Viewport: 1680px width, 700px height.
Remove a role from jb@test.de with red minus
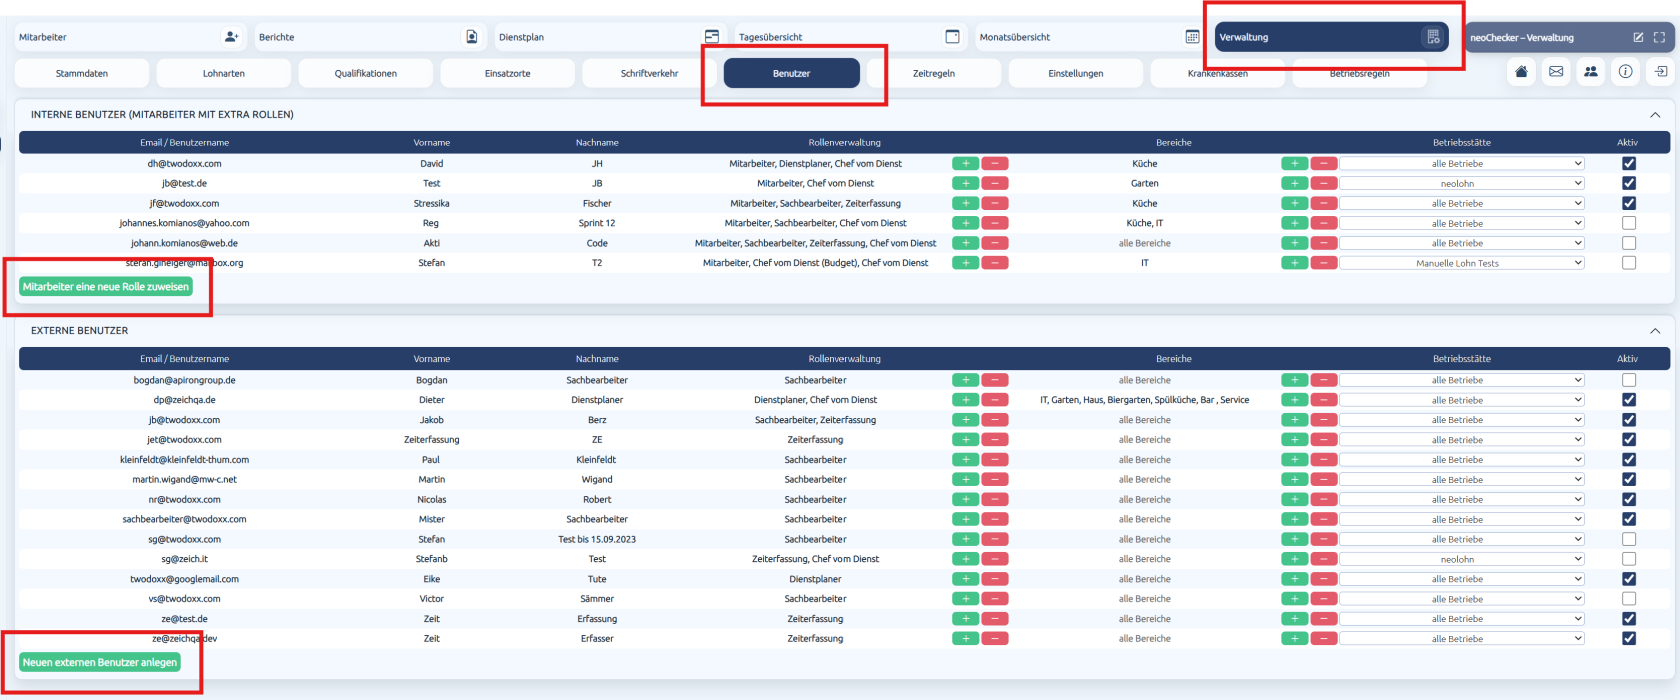coord(995,183)
